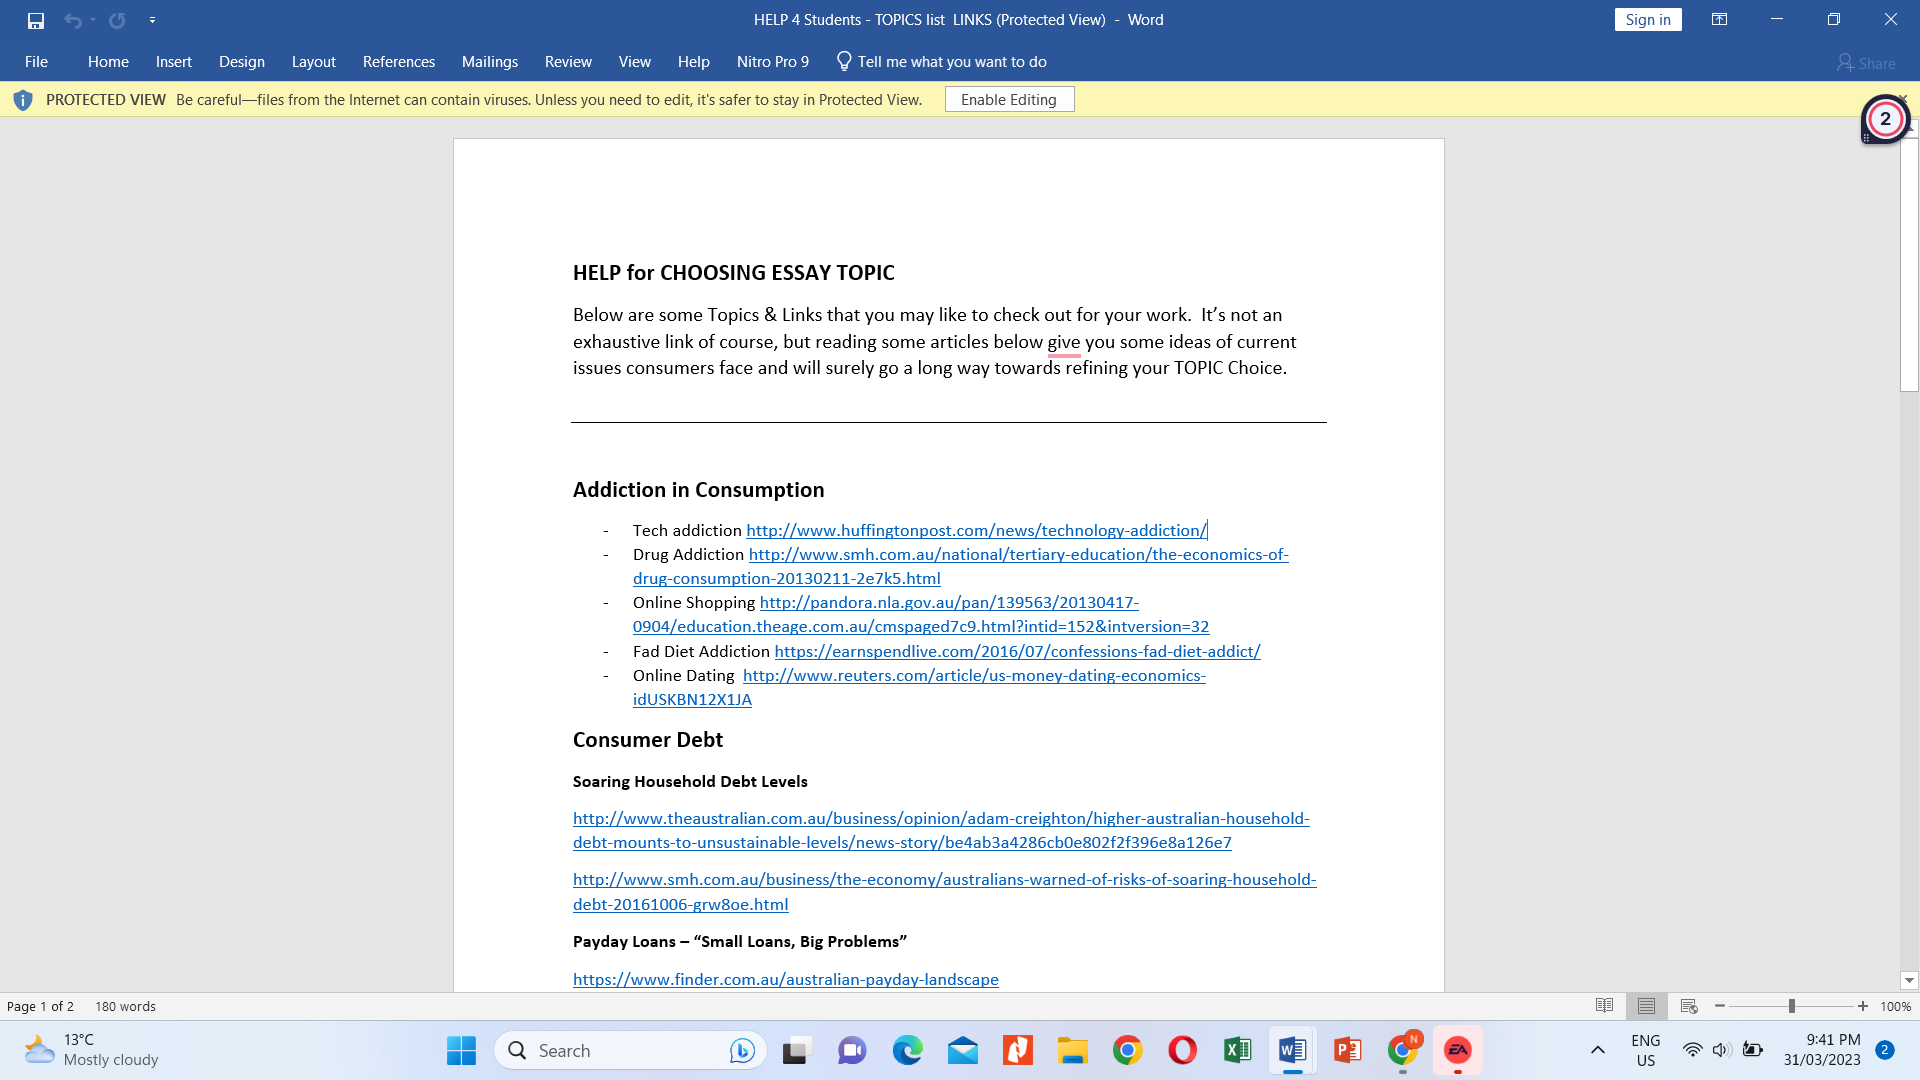The image size is (1920, 1080).
Task: Click the Undo arrow icon
Action: 72,20
